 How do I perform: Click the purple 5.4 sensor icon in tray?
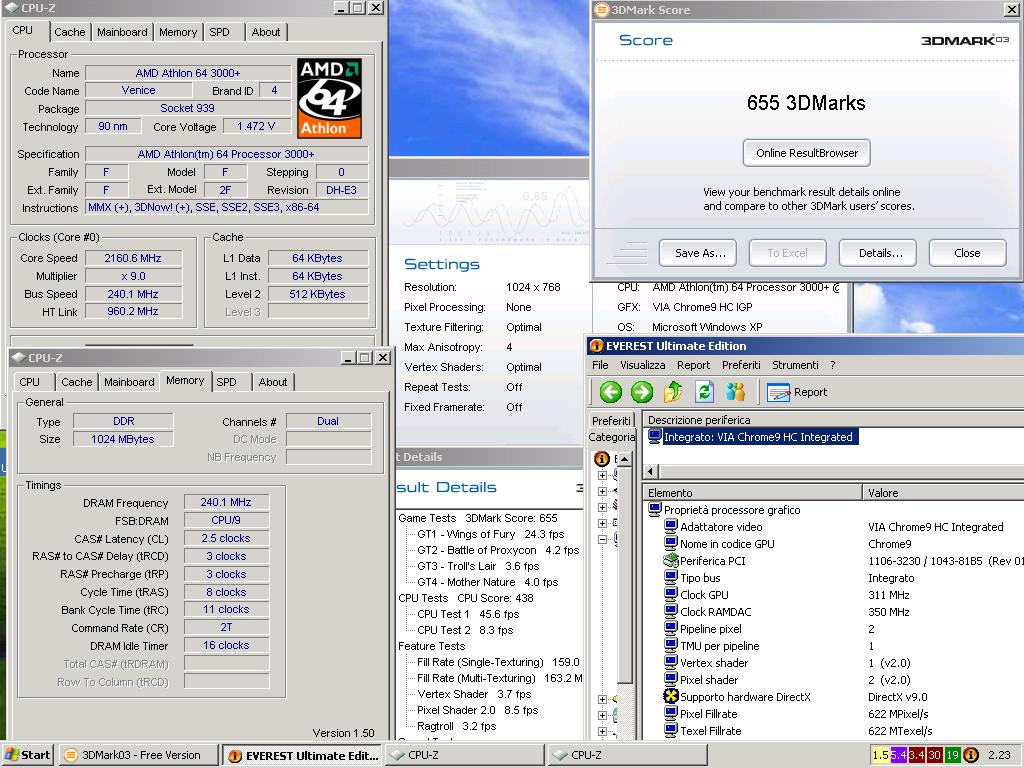pyautogui.click(x=899, y=755)
